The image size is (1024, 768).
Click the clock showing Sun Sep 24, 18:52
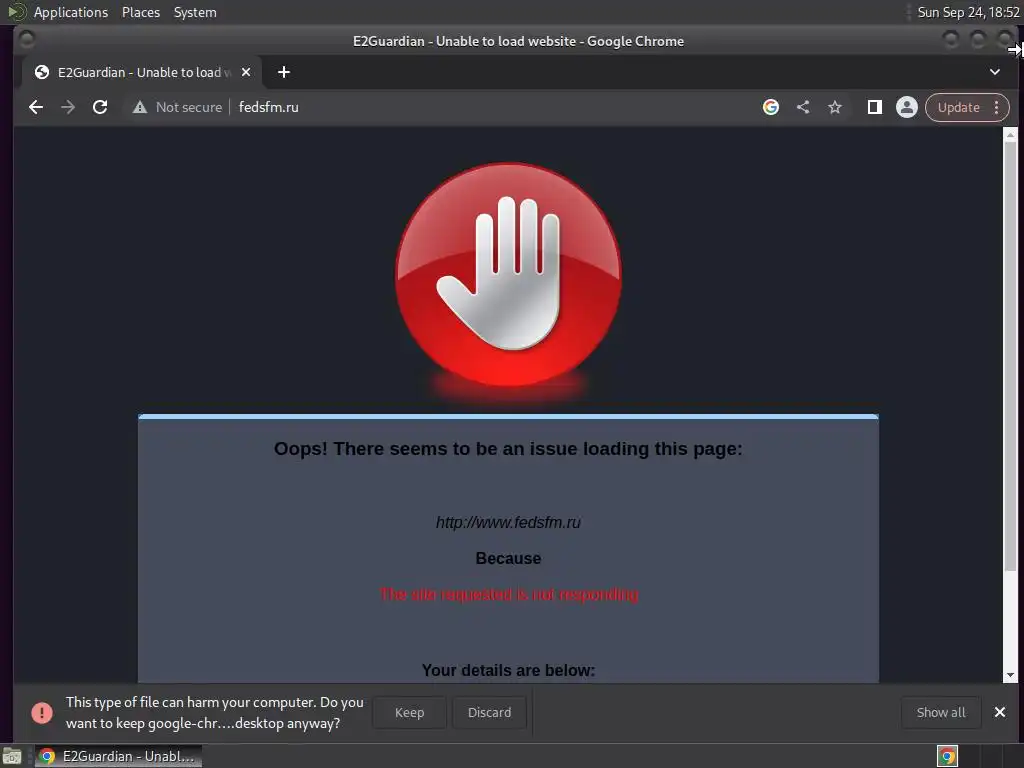(x=968, y=12)
